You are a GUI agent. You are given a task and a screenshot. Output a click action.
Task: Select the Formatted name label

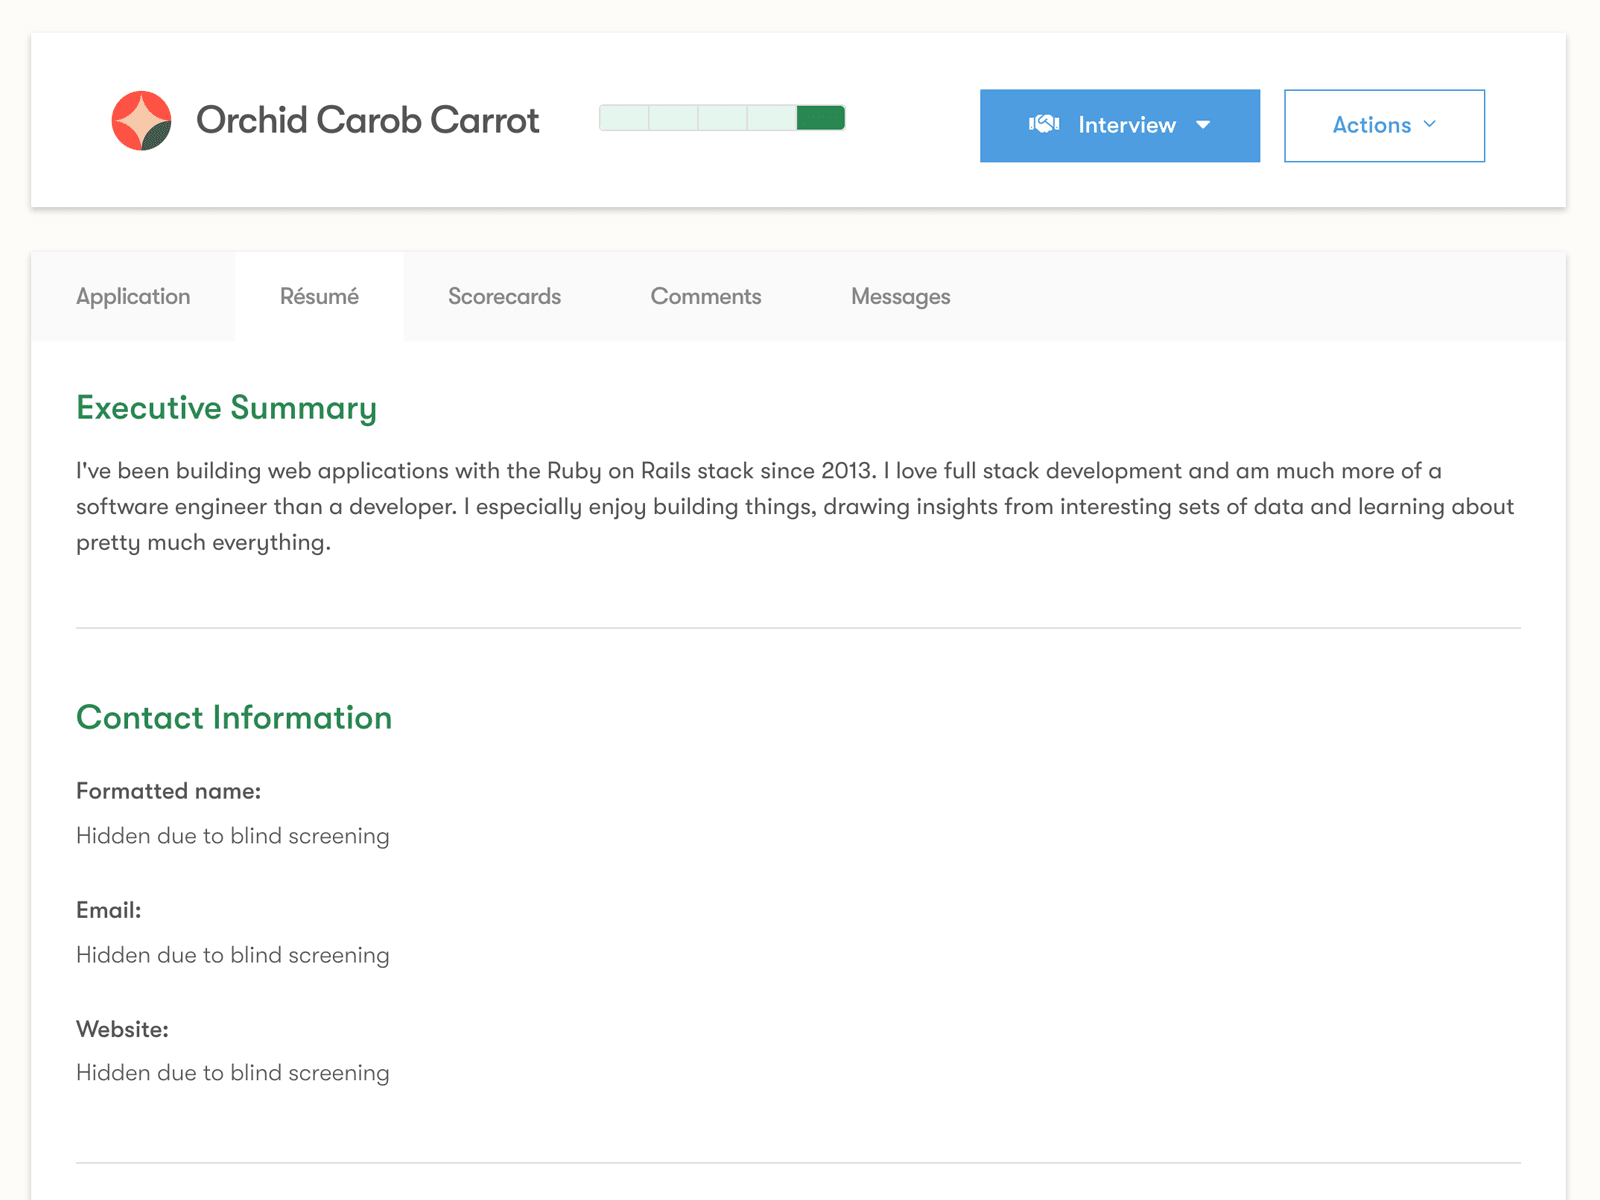[168, 791]
